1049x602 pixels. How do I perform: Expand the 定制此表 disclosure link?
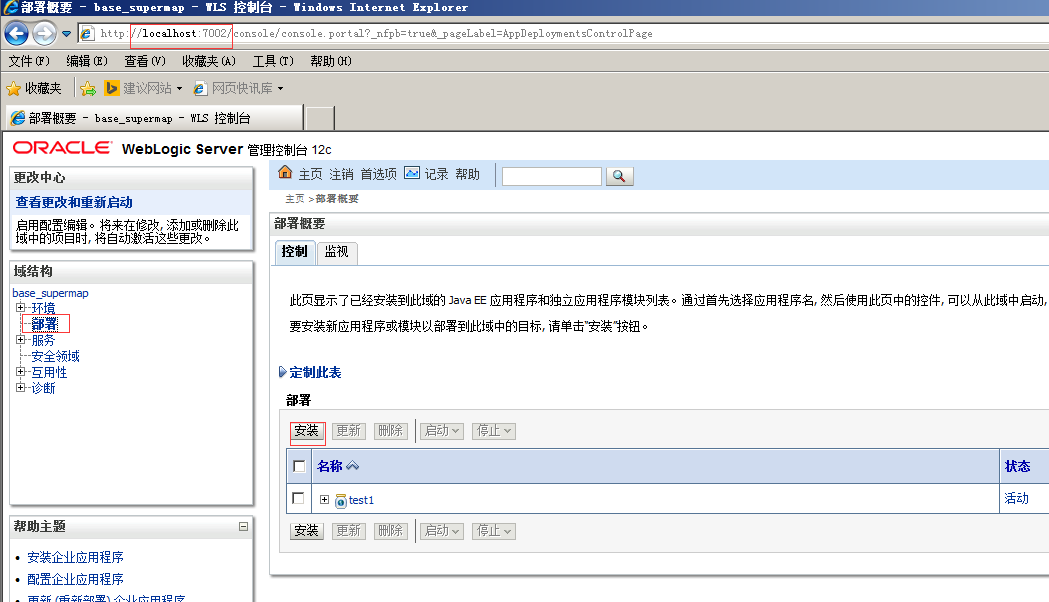310,373
